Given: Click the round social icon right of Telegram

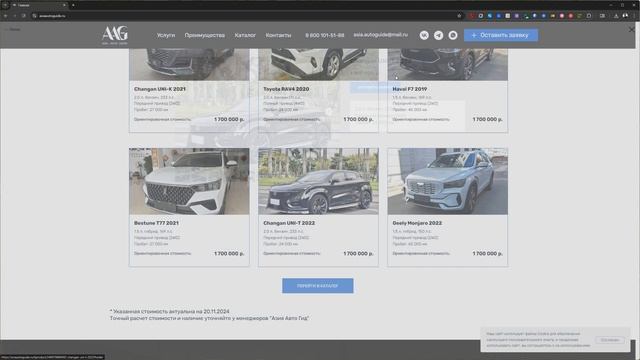Looking at the screenshot, I should pyautogui.click(x=453, y=35).
